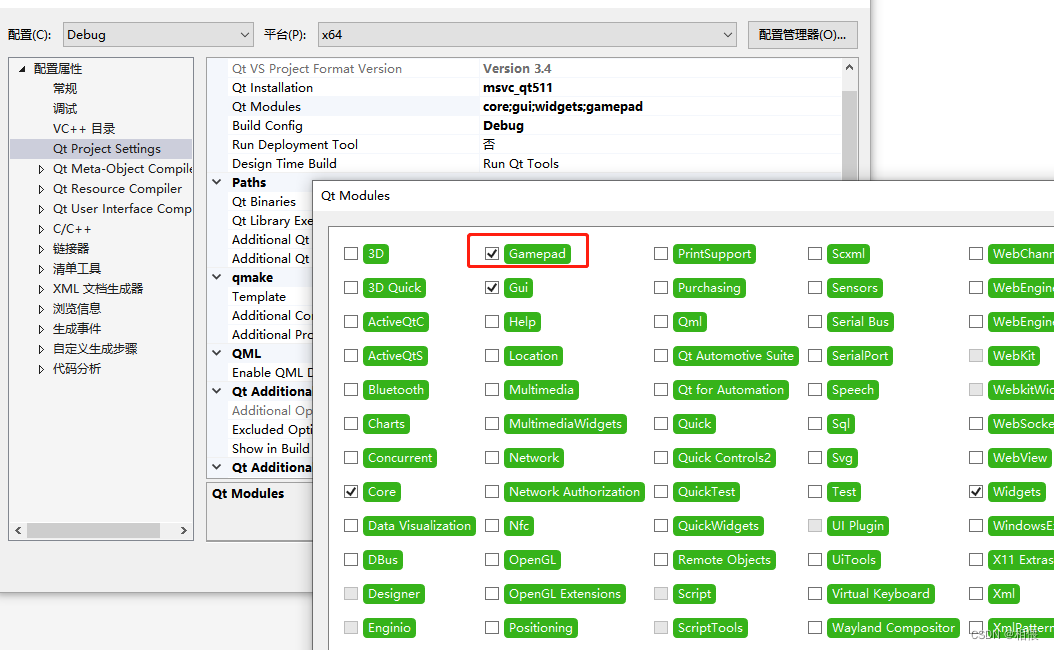Enable the Concurrent module checkbox
Screen dimensions: 1054x650
pyautogui.click(x=351, y=457)
